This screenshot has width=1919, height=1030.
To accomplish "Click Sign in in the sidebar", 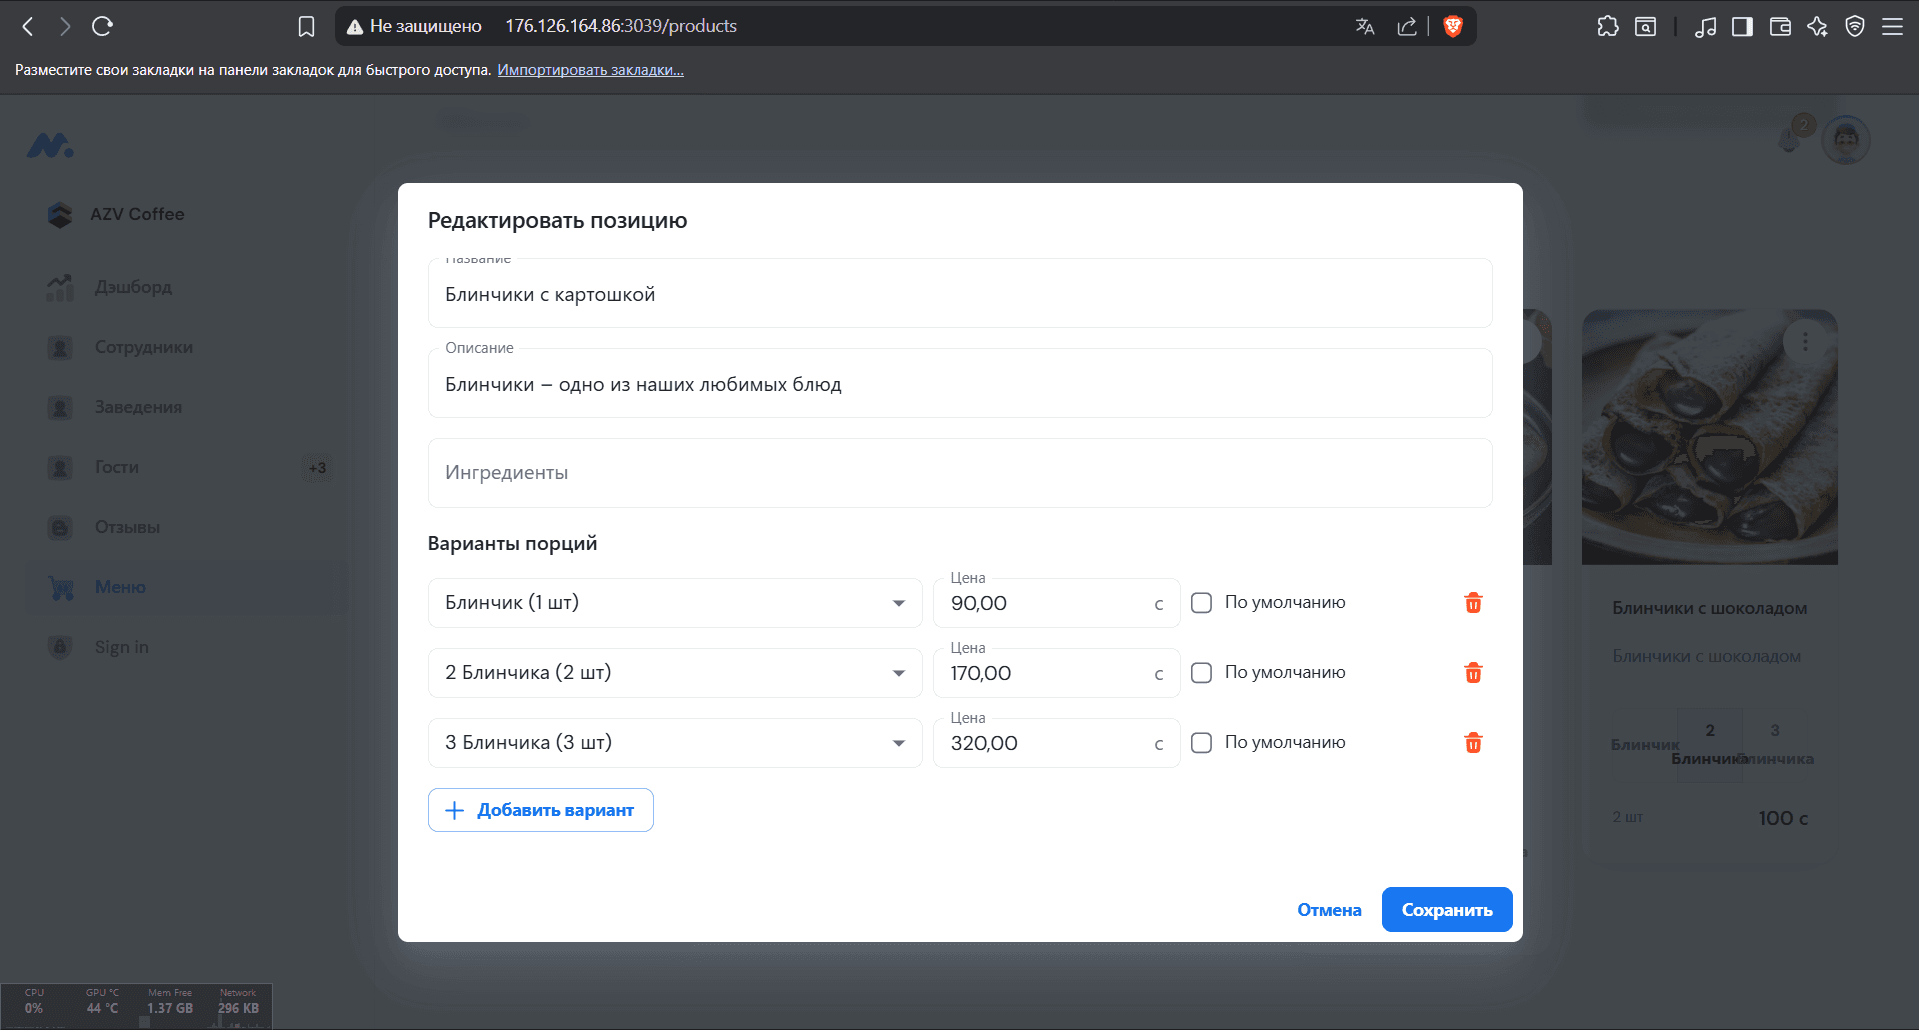I will click(x=119, y=647).
